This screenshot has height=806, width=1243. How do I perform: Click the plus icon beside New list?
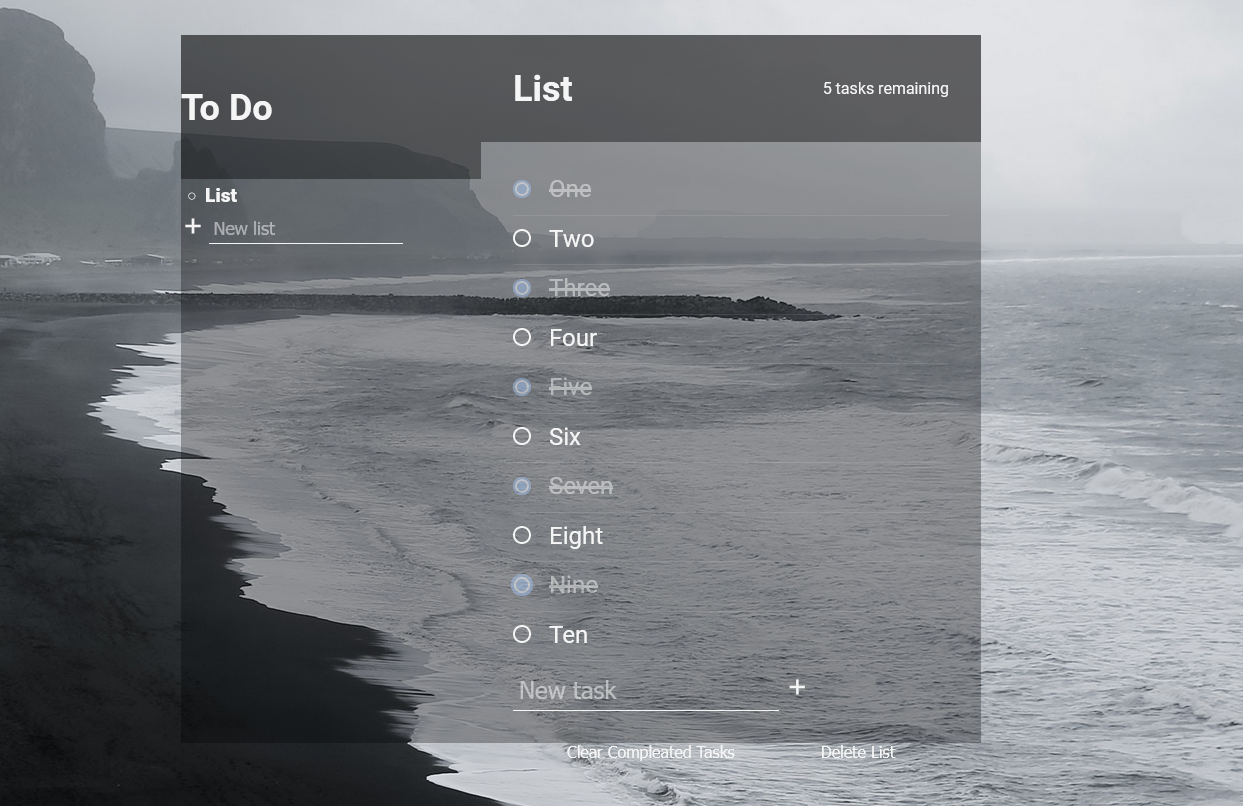193,227
